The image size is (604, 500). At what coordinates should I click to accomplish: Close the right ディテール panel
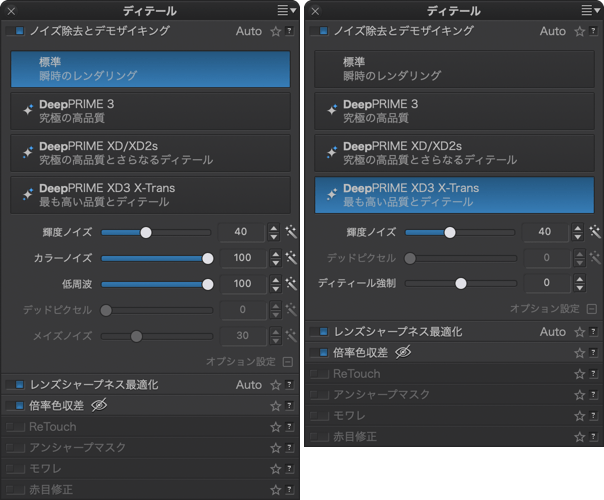(x=315, y=11)
